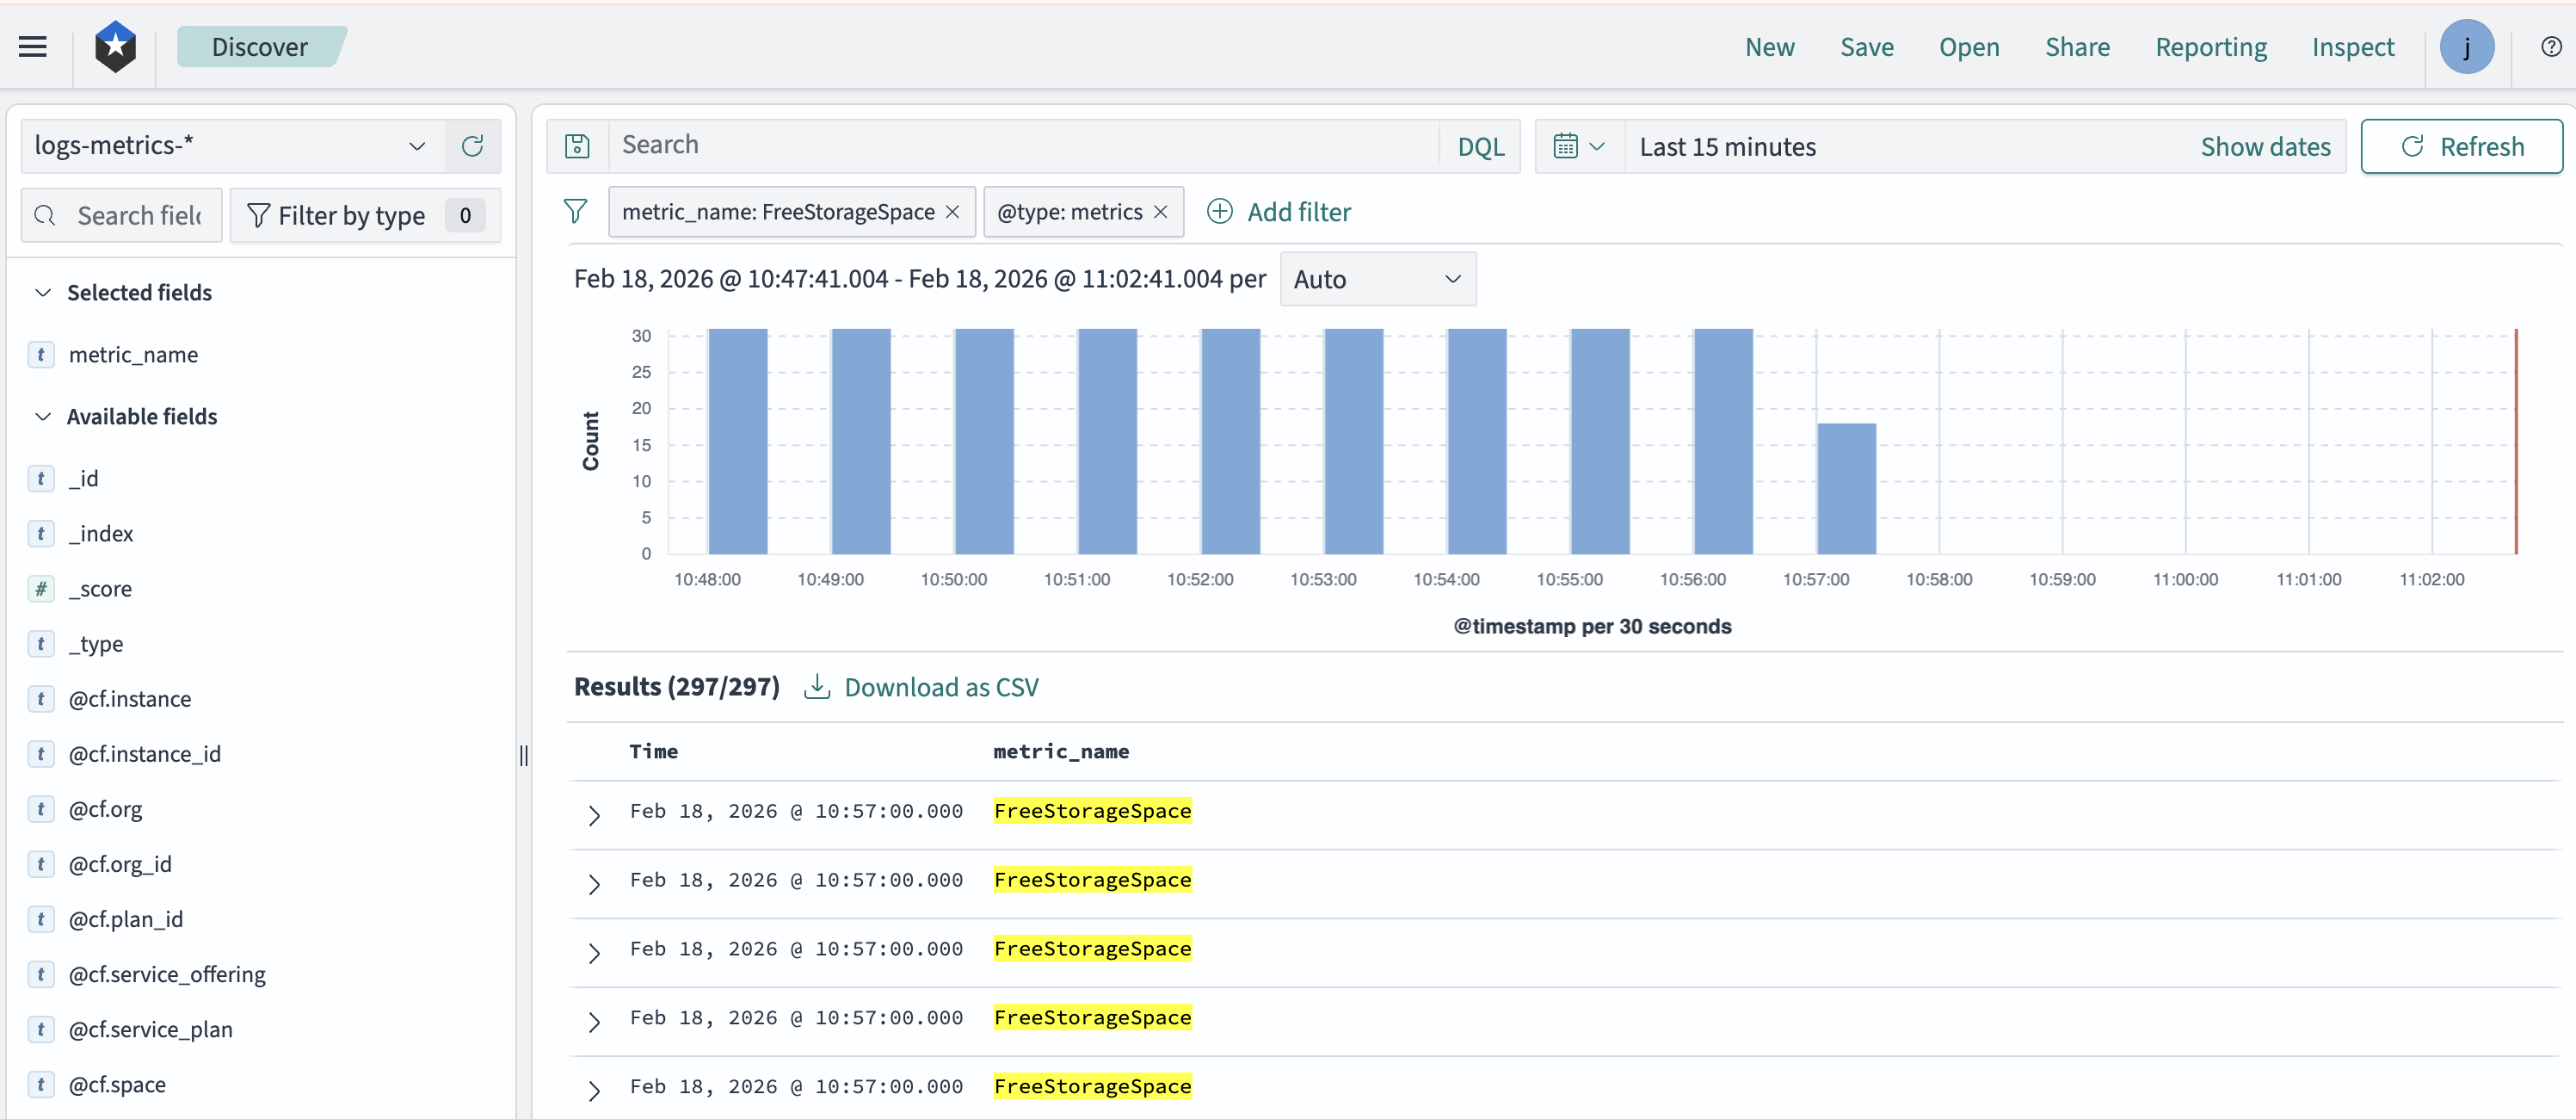Expand the first FreeStorageSpace result row
This screenshot has width=2576, height=1119.
tap(595, 814)
